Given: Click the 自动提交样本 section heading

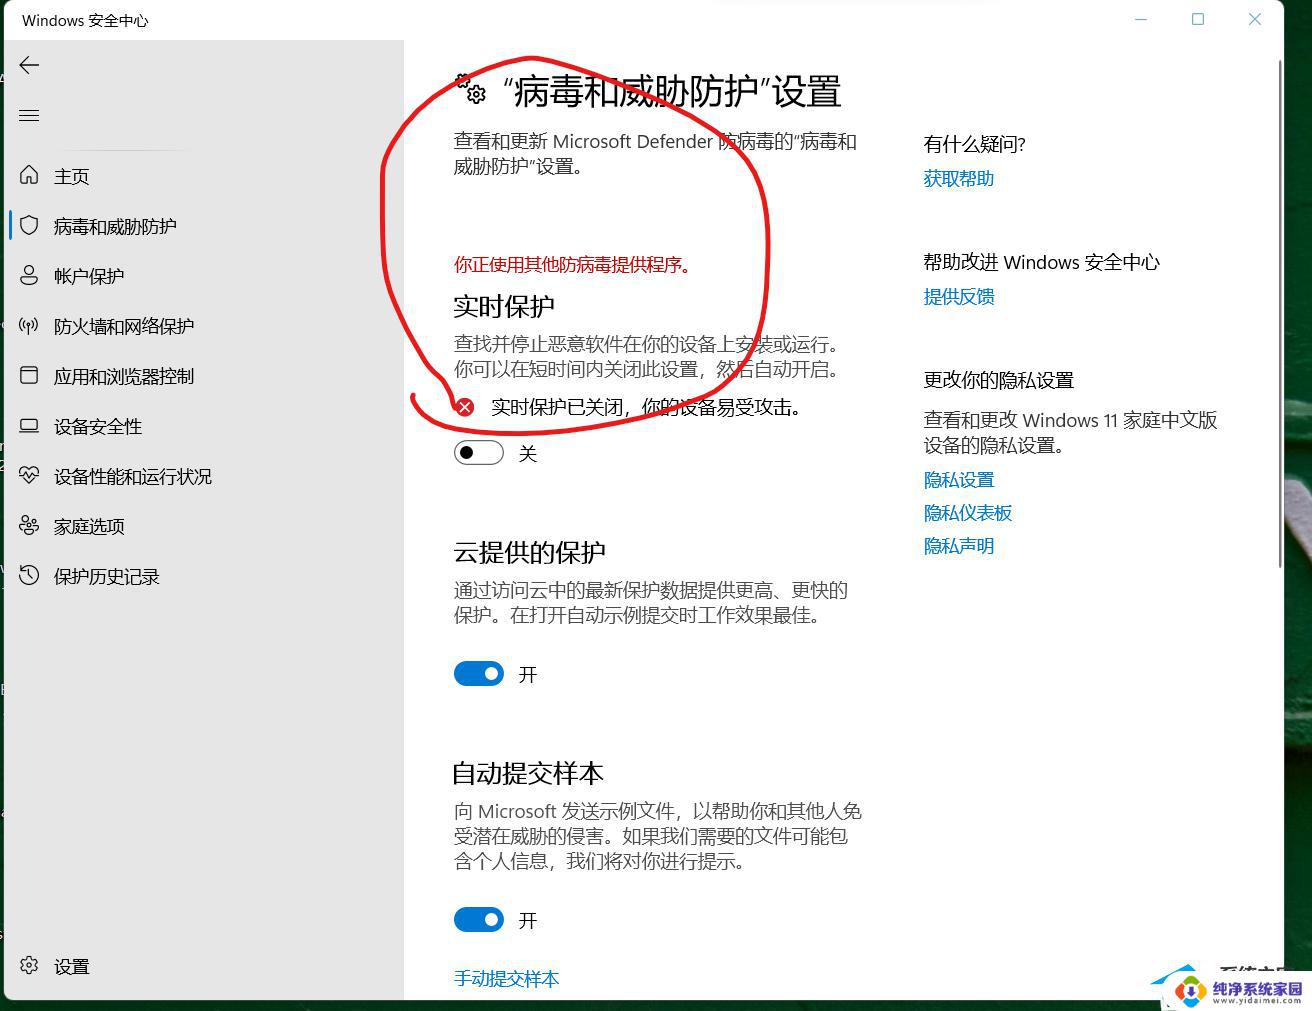Looking at the screenshot, I should pyautogui.click(x=528, y=773).
